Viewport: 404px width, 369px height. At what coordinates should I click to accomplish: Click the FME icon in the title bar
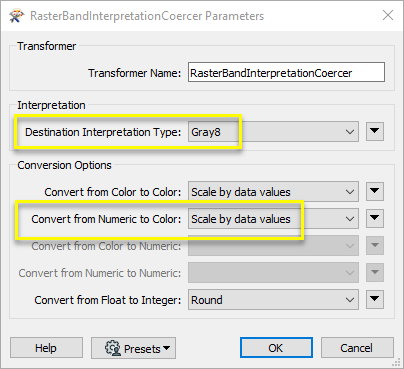(x=17, y=16)
